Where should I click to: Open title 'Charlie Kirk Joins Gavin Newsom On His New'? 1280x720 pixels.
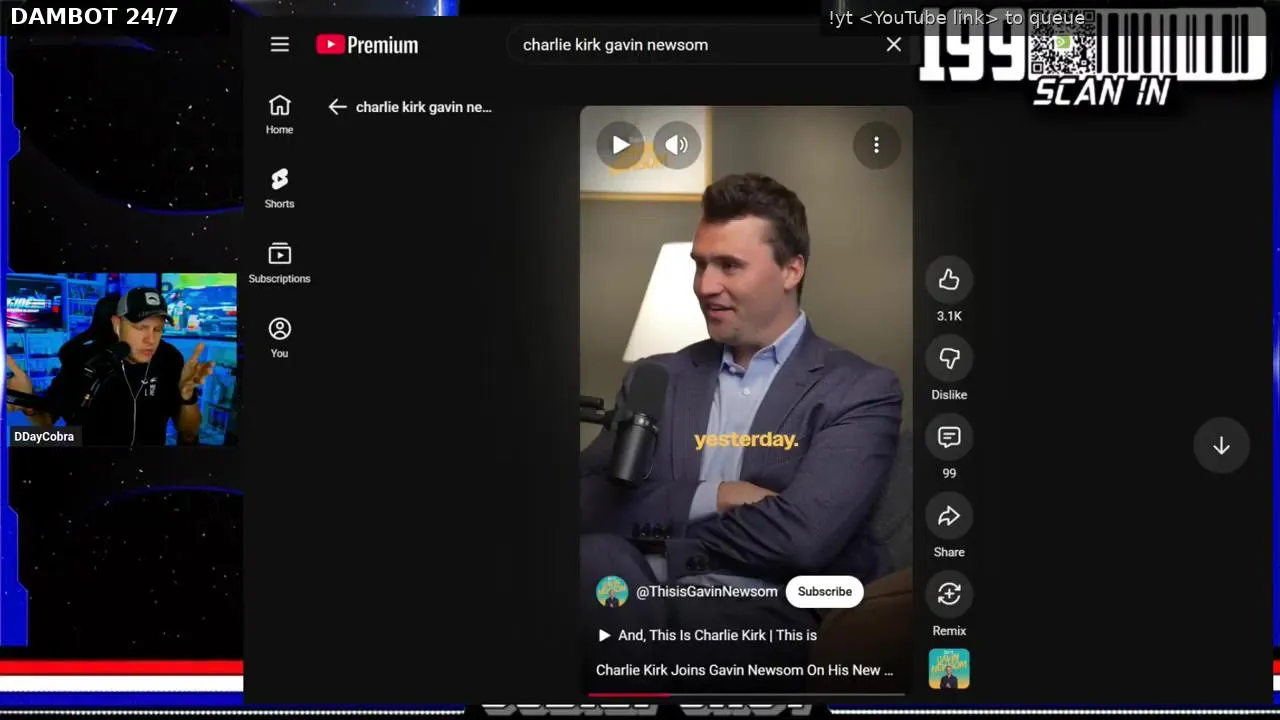tap(745, 670)
